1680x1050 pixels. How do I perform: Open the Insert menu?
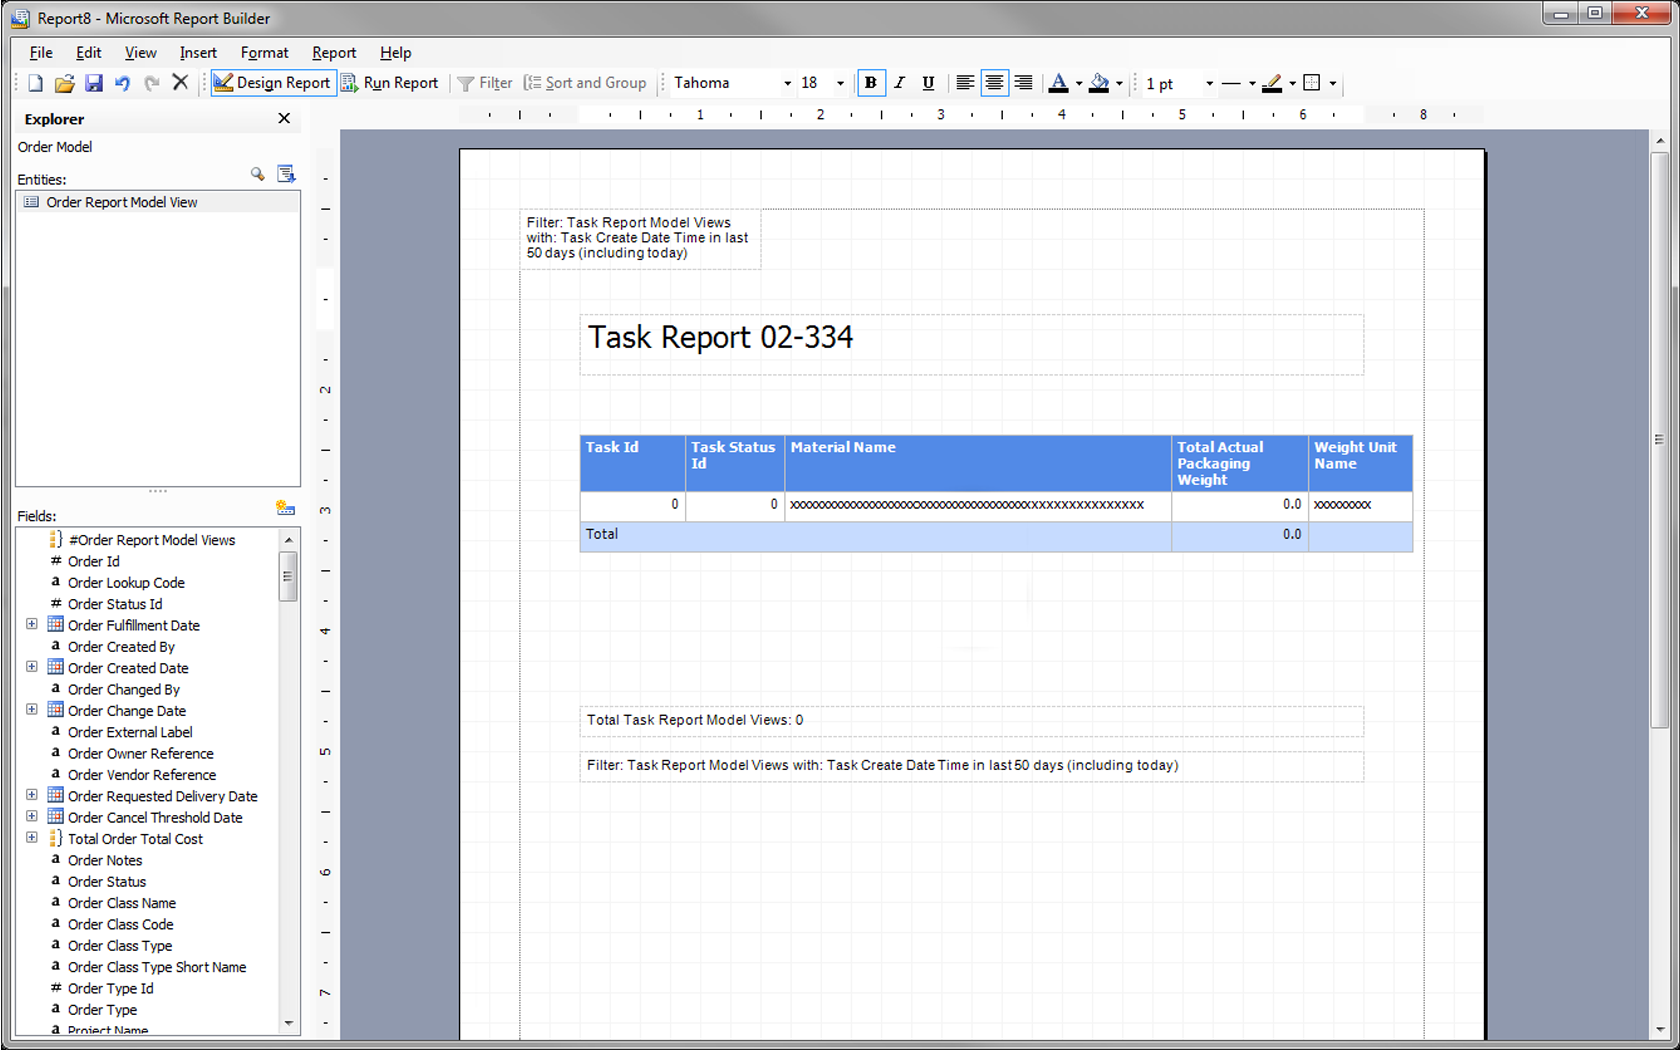click(x=197, y=52)
